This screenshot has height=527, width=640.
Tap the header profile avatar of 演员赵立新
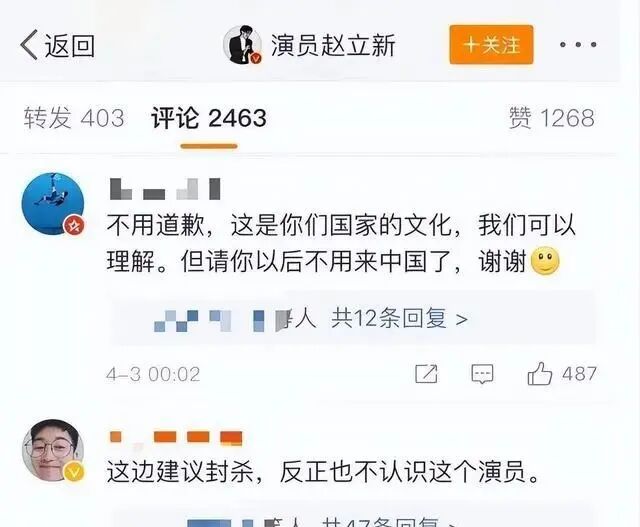point(242,44)
